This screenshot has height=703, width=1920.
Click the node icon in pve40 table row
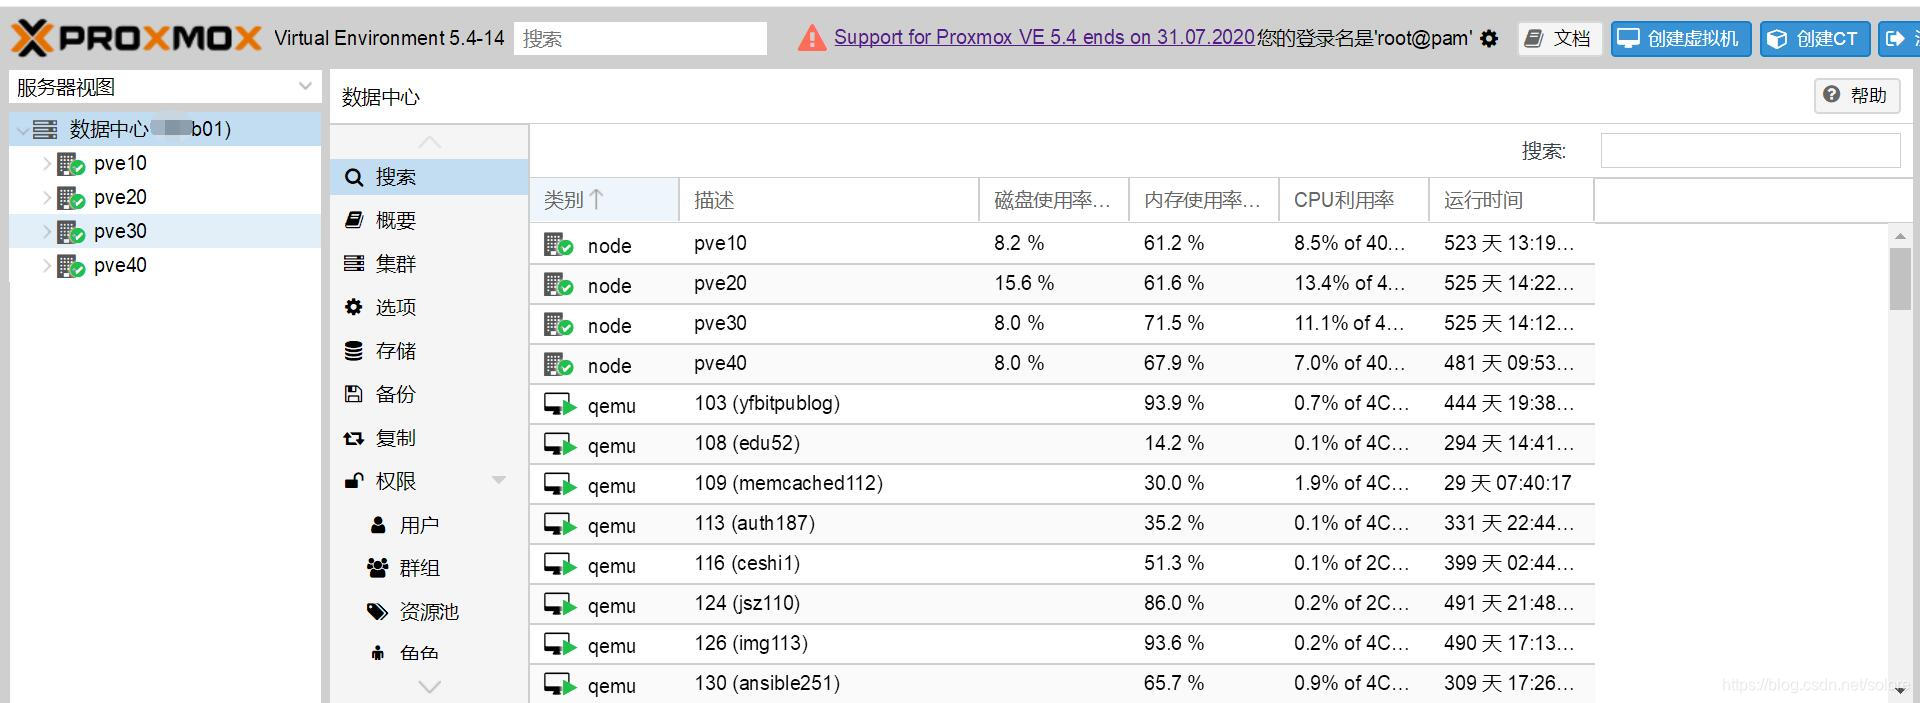pos(558,365)
